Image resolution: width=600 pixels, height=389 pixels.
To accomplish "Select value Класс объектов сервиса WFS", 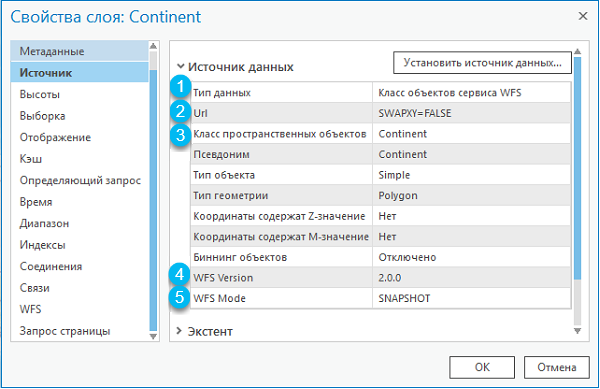I will [x=450, y=93].
